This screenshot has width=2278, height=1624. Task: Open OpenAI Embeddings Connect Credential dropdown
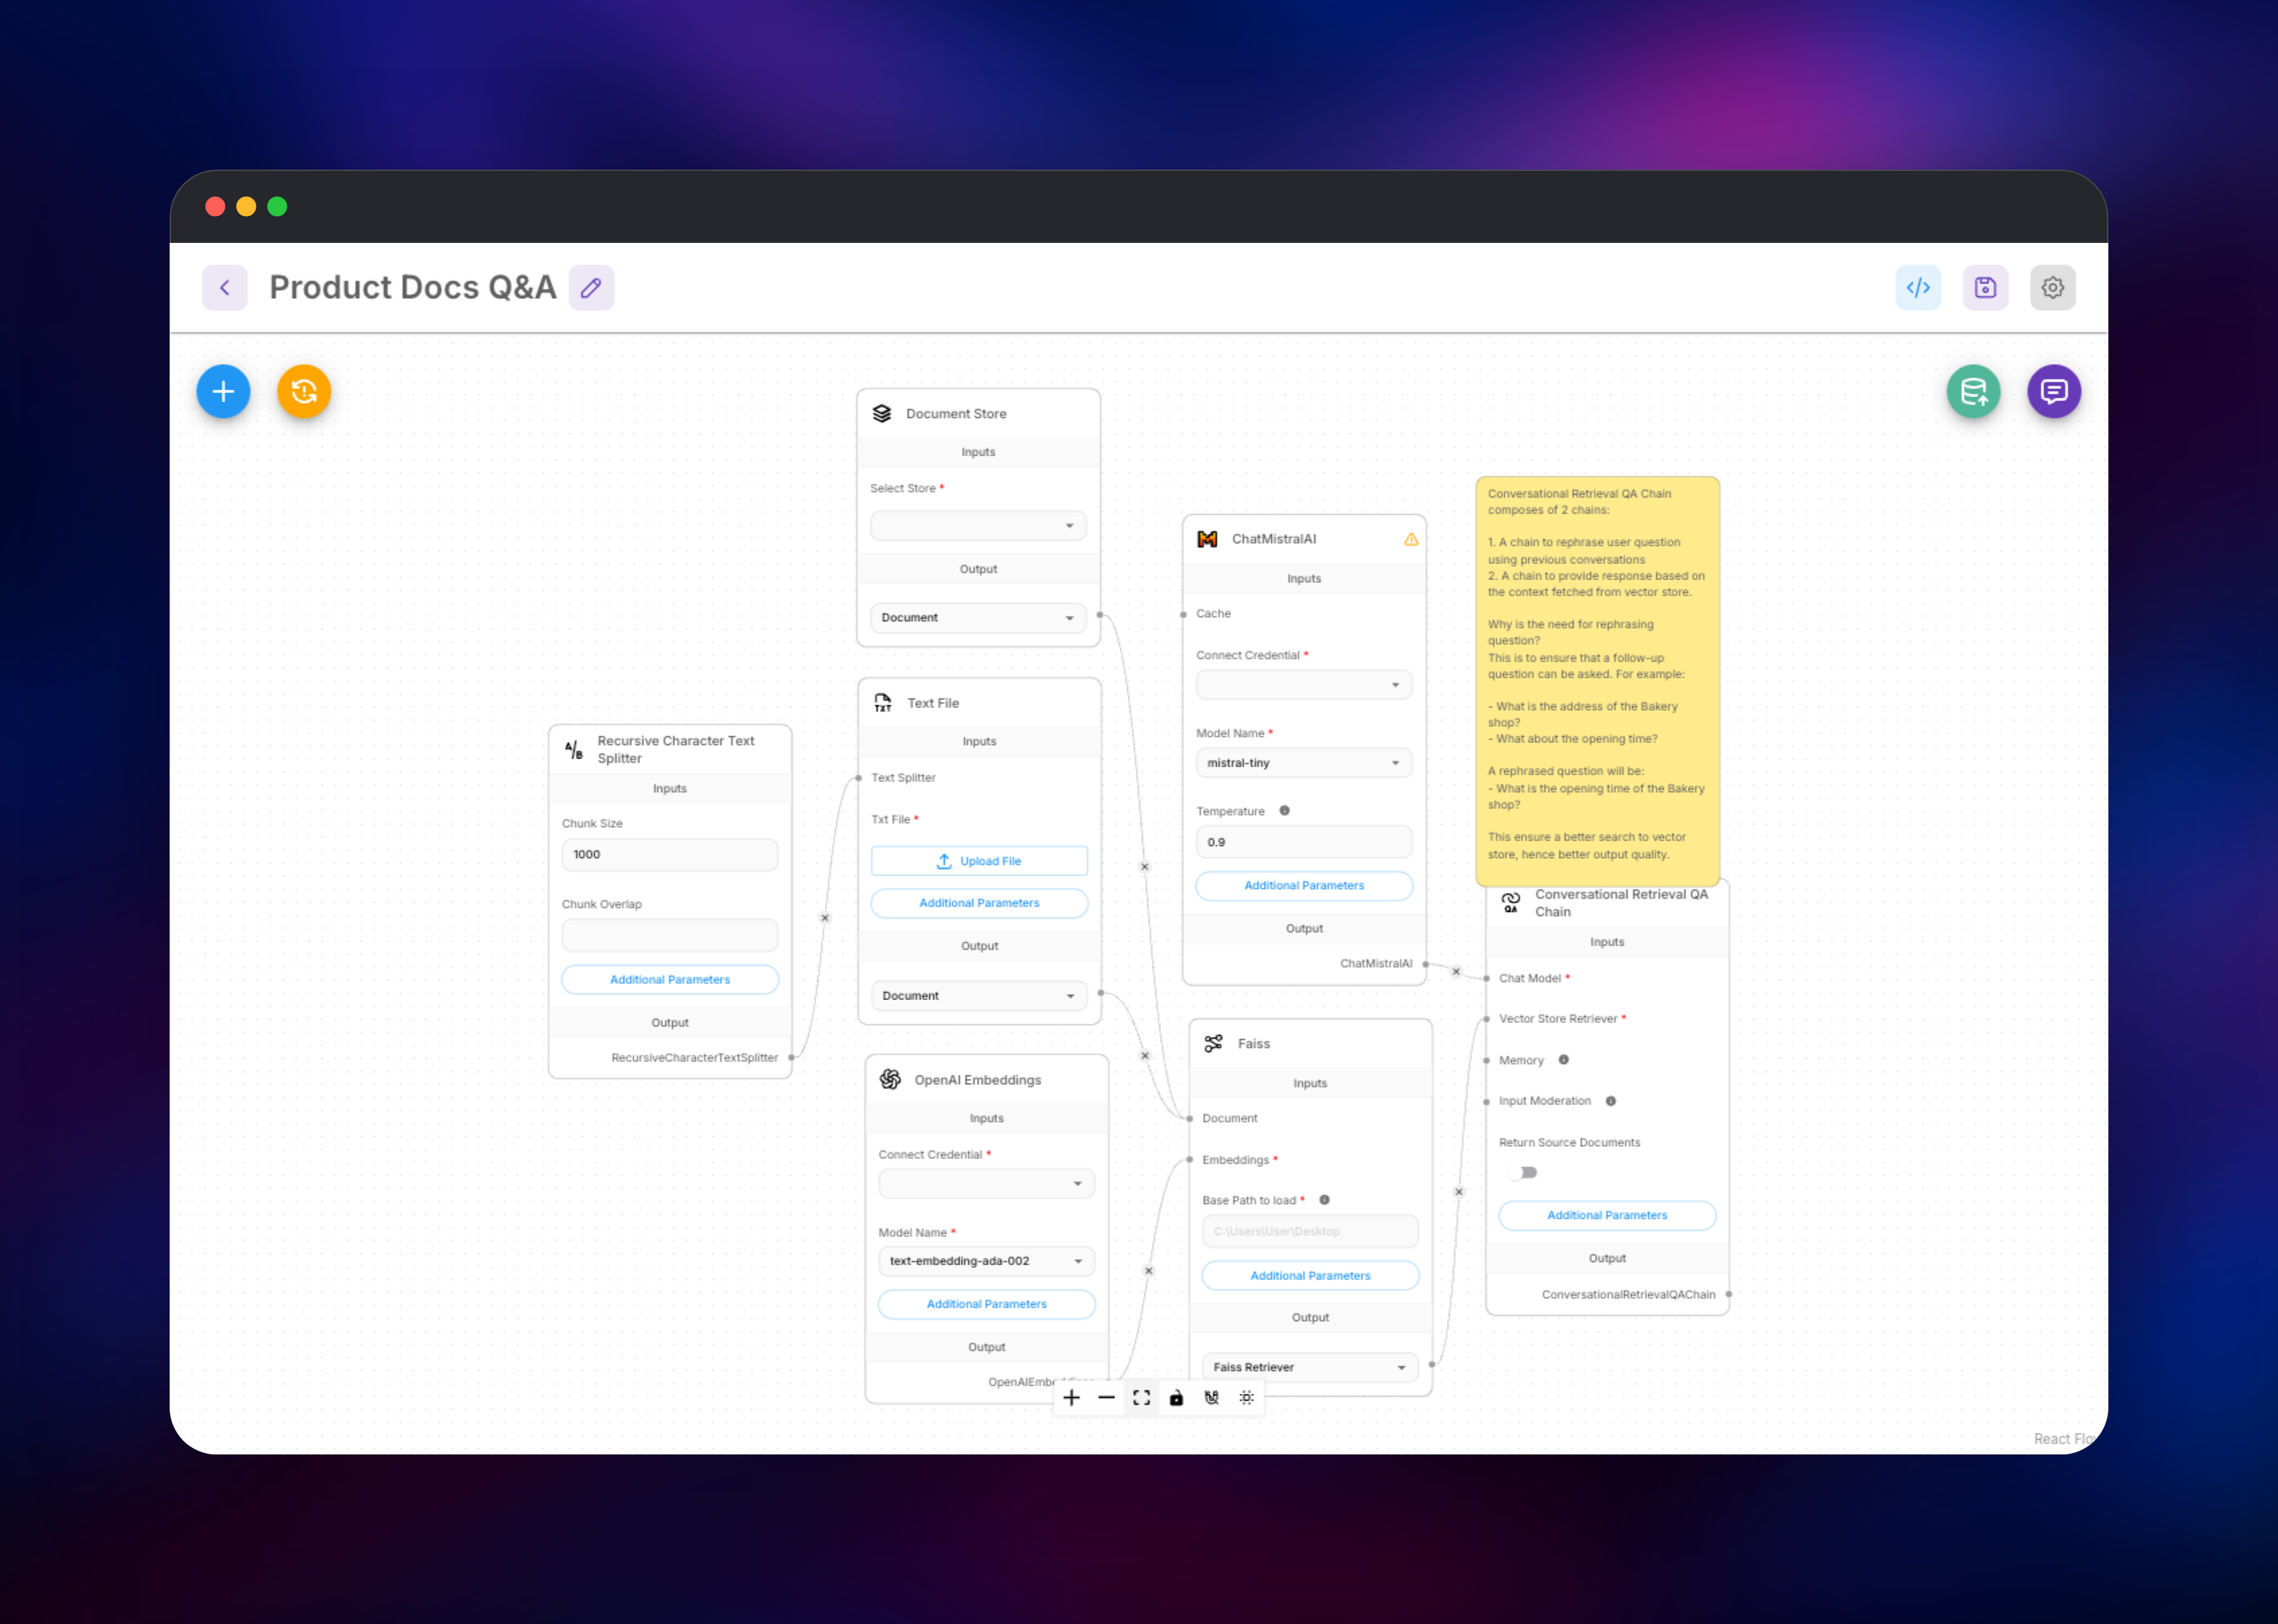[x=986, y=1183]
